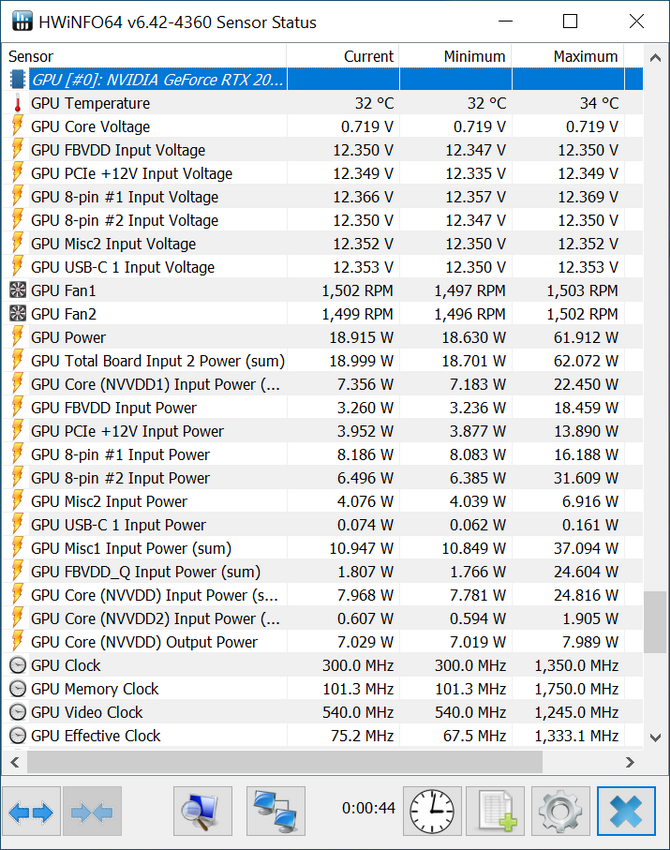Select GPU FBVDD_Q Input Power (sum) label
The width and height of the screenshot is (670, 850).
[x=146, y=571]
